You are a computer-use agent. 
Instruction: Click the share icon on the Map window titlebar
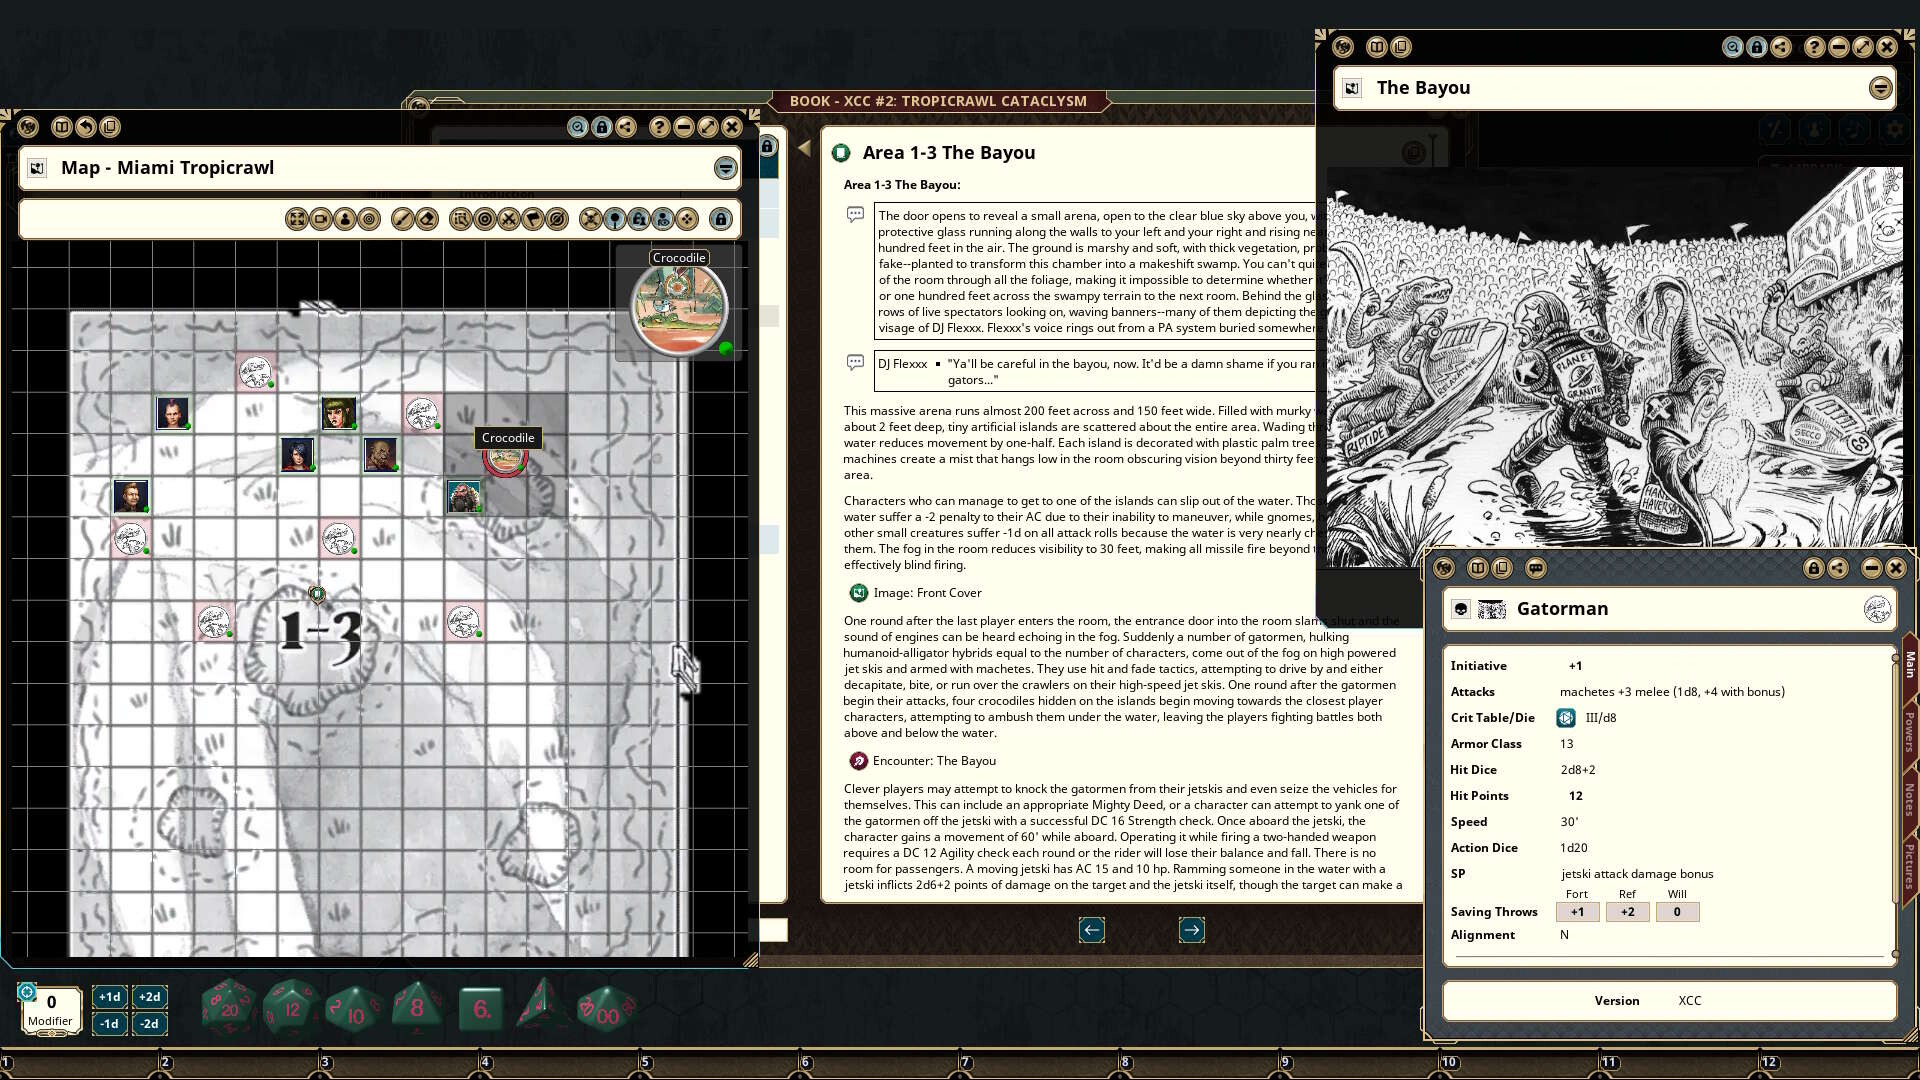pyautogui.click(x=627, y=127)
